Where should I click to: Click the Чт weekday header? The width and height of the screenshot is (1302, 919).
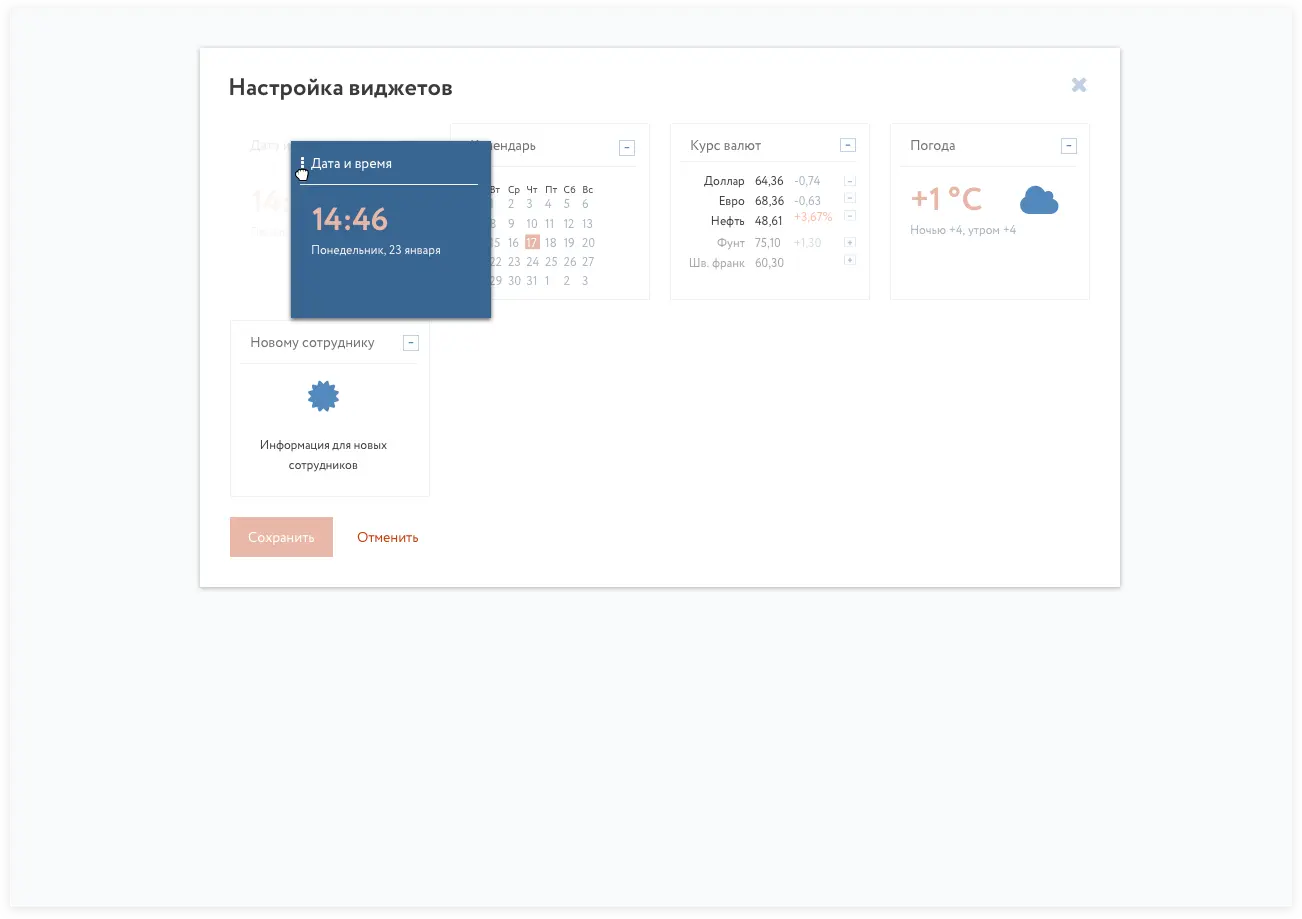point(532,189)
